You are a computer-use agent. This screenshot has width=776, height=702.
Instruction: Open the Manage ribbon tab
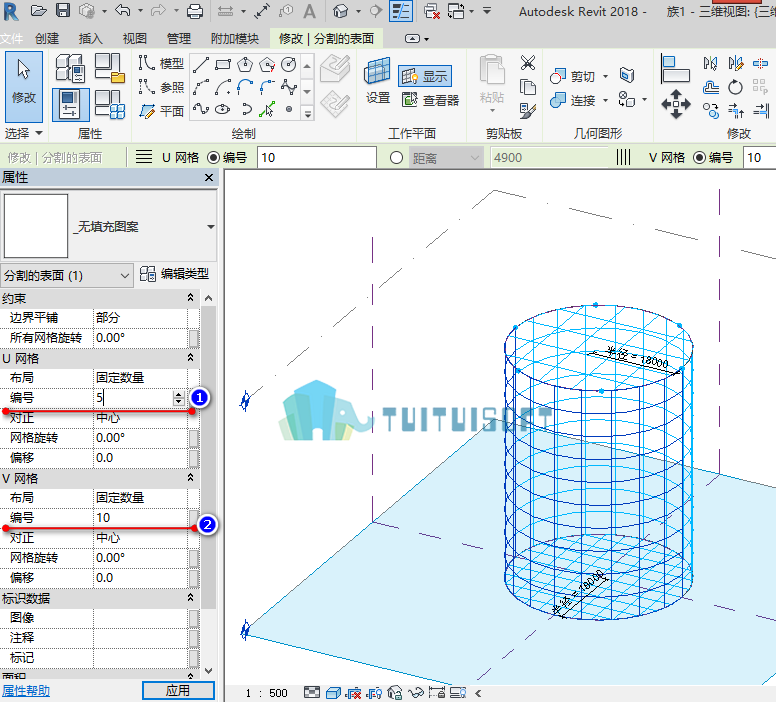179,38
